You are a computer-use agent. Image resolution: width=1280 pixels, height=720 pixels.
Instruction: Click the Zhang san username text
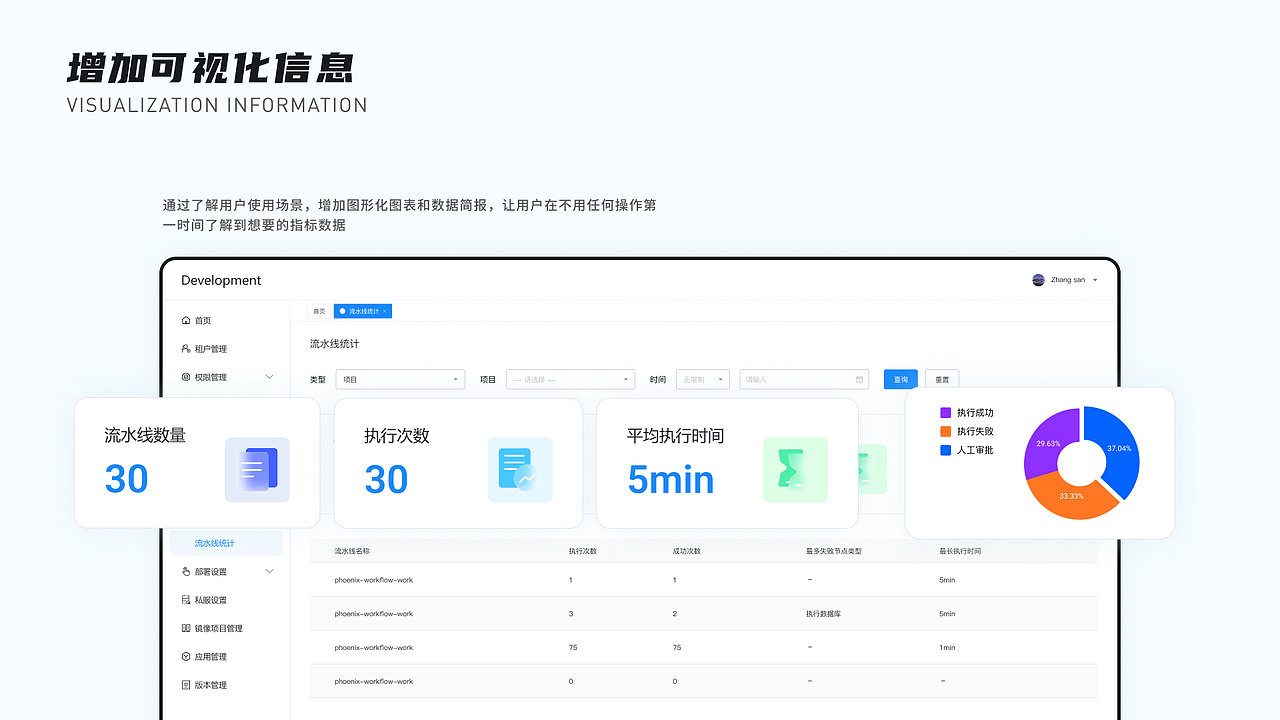[x=1068, y=280]
